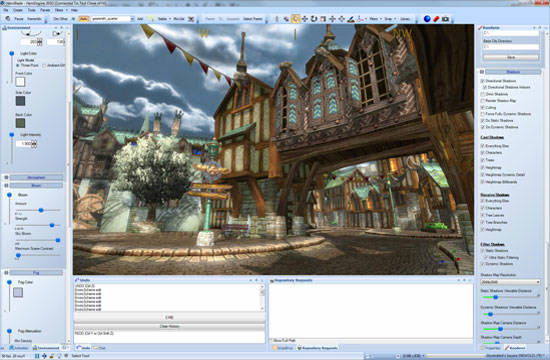Click the blue sphere toolbar icon
This screenshot has height=360, width=550.
pyautogui.click(x=427, y=19)
